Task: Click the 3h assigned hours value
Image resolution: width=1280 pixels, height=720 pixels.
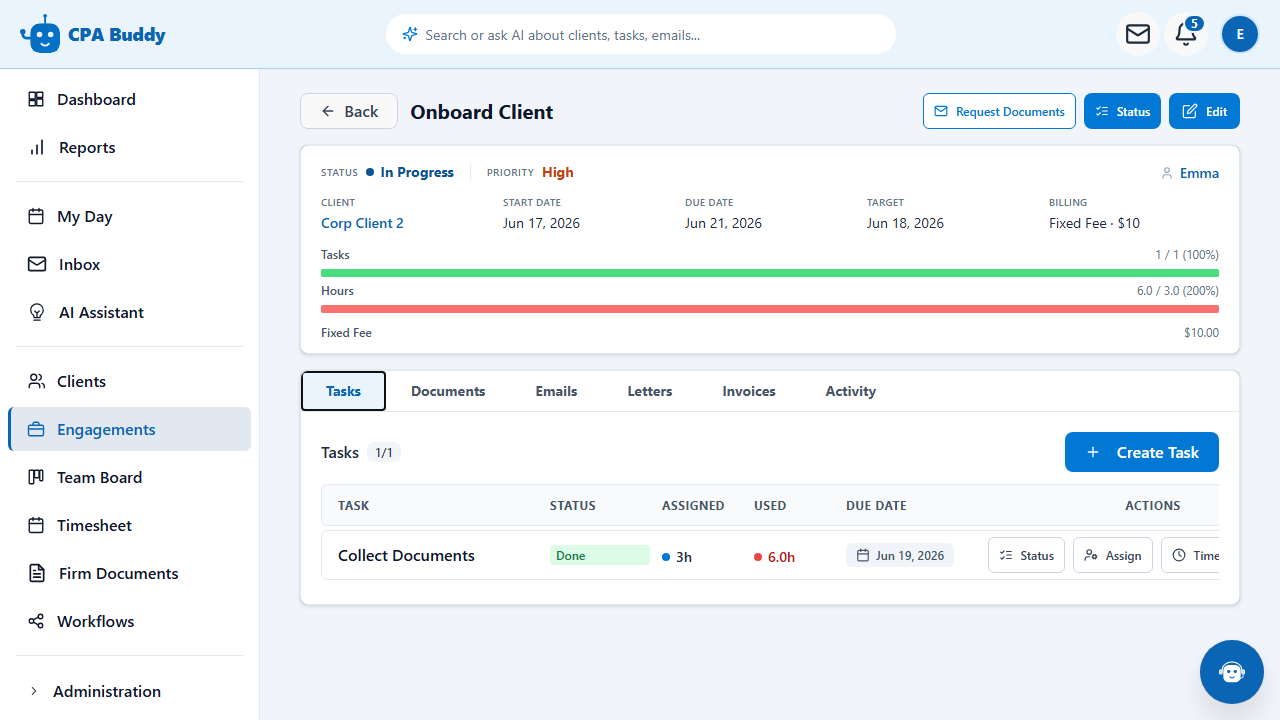Action: 684,557
